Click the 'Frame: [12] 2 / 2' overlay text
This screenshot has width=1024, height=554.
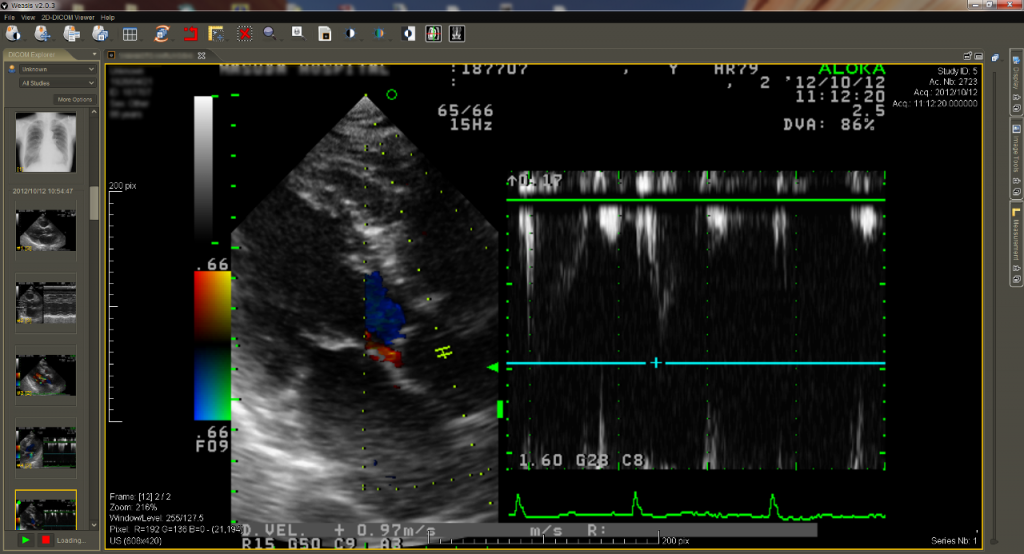(x=140, y=497)
